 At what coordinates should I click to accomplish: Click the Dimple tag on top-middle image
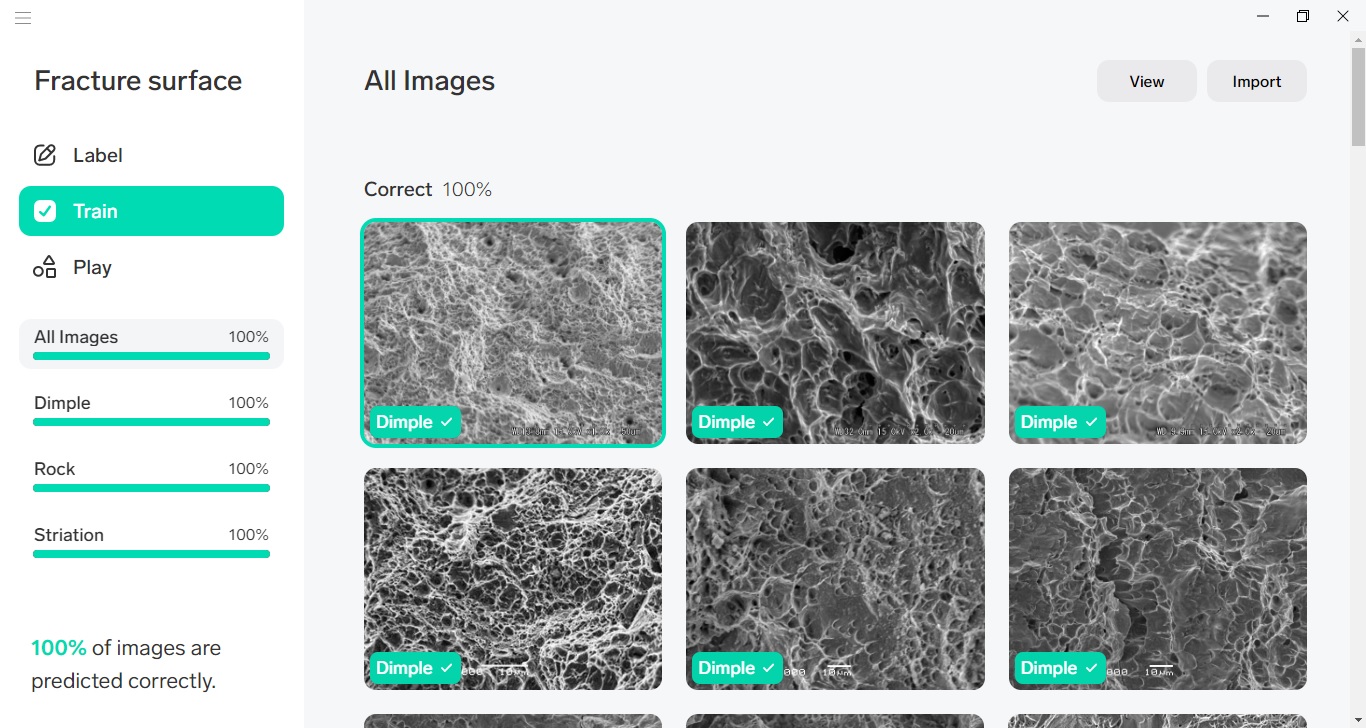737,422
